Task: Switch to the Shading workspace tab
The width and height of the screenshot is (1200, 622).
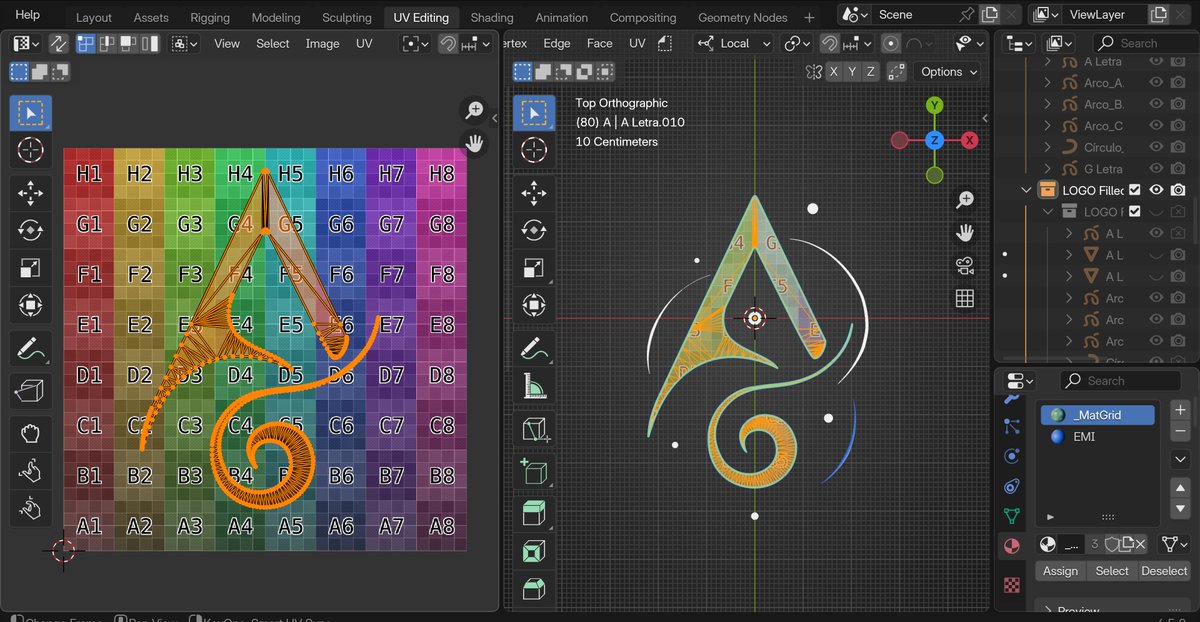Action: point(492,17)
